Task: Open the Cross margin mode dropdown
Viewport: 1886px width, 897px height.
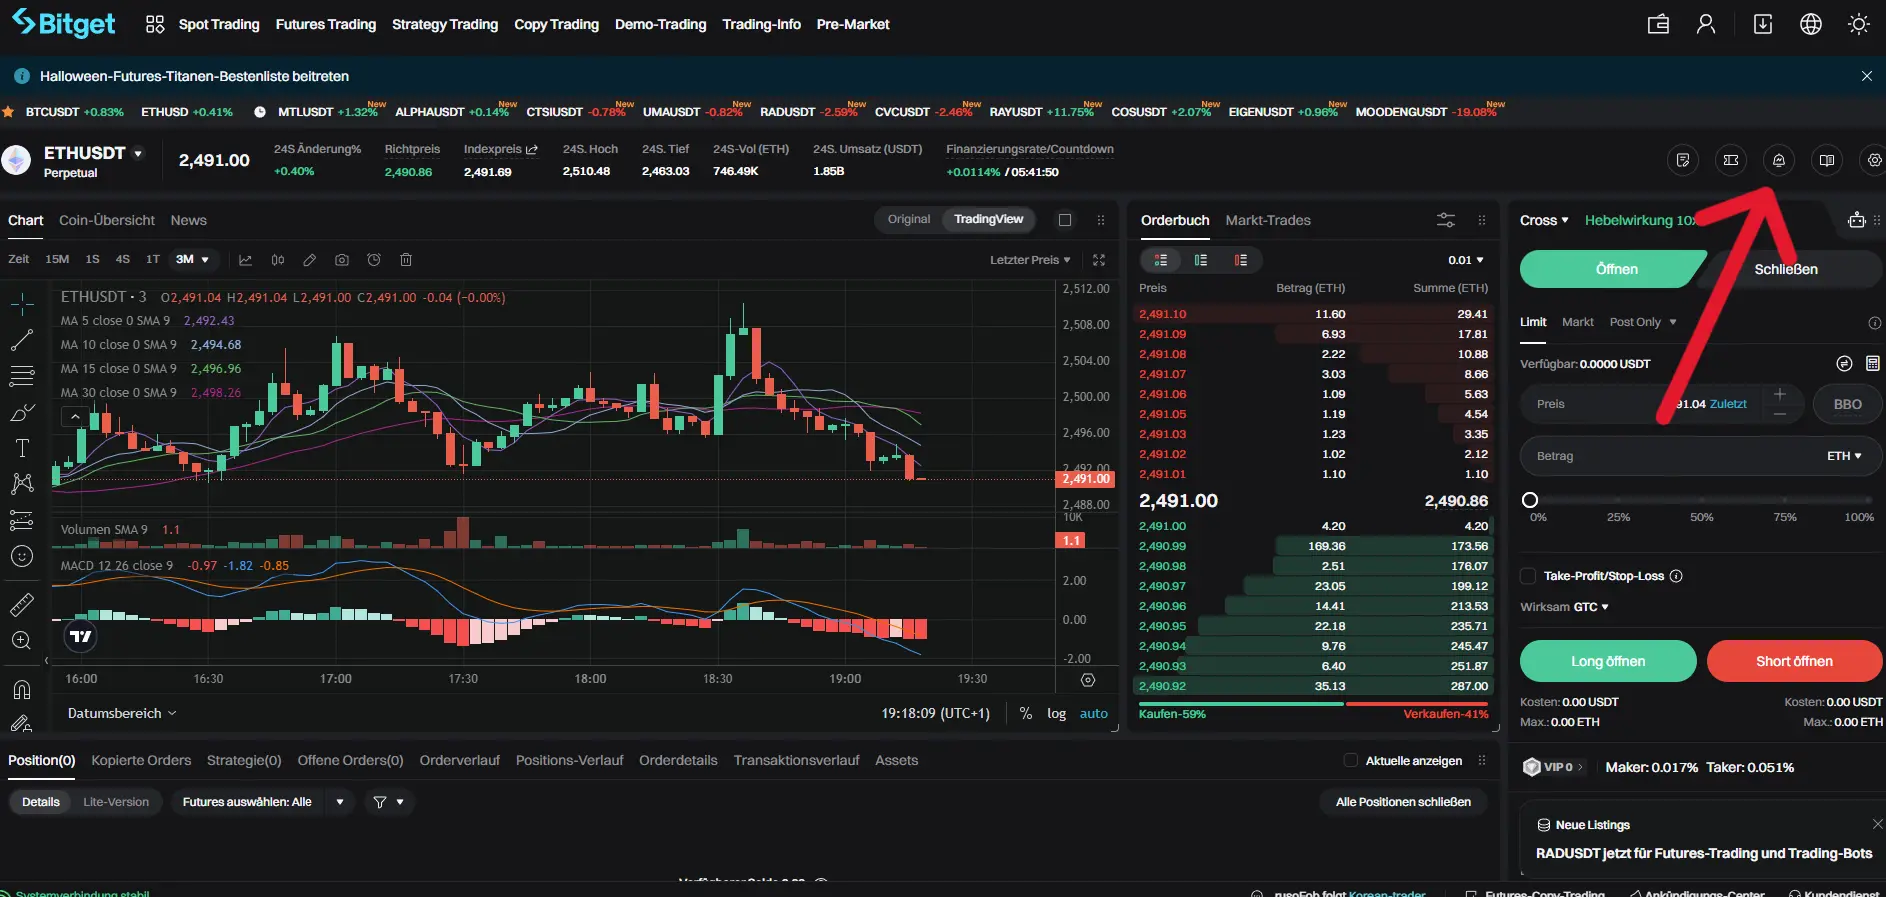Action: pos(1544,220)
